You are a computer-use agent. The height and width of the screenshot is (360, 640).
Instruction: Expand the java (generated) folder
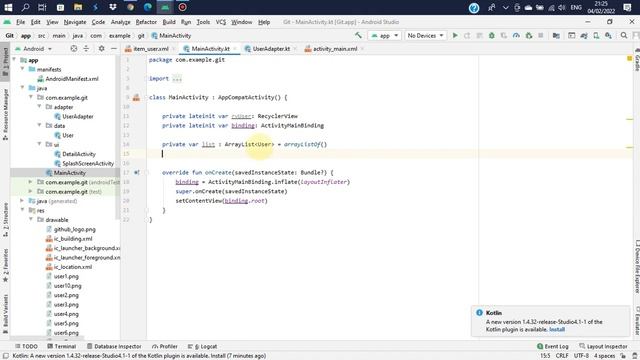[x=22, y=200]
